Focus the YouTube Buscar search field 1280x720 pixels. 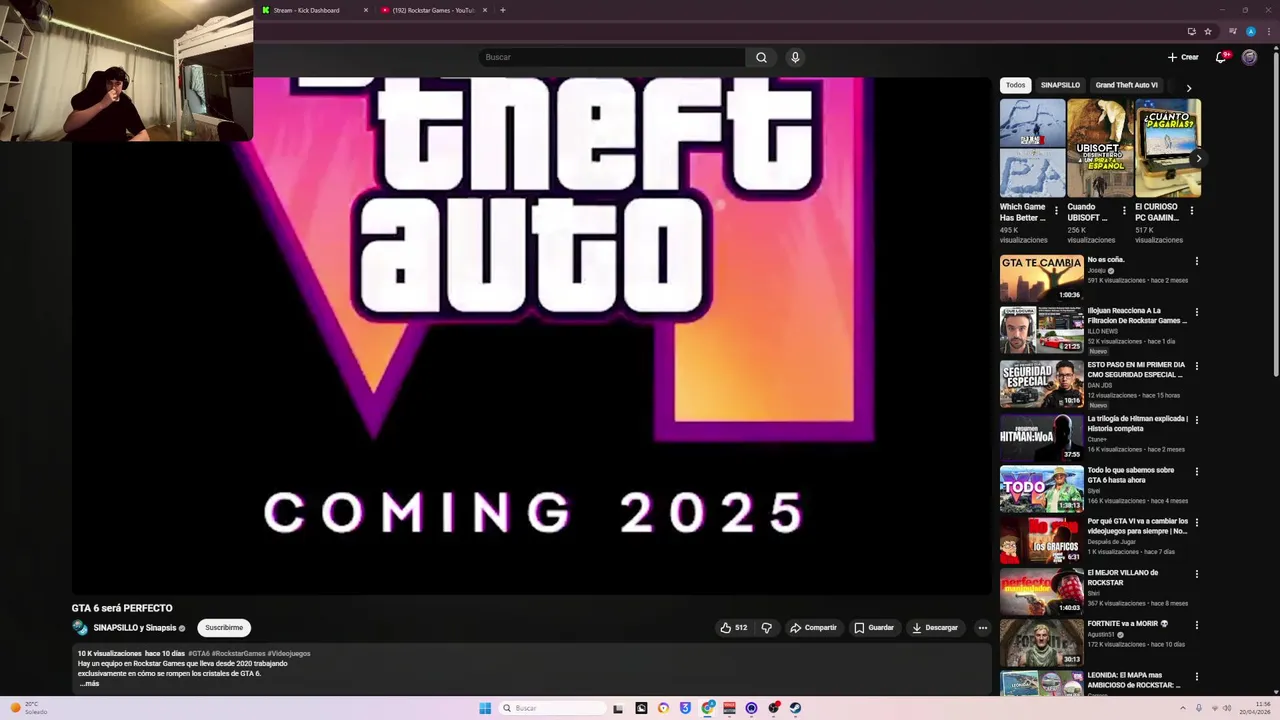612,57
